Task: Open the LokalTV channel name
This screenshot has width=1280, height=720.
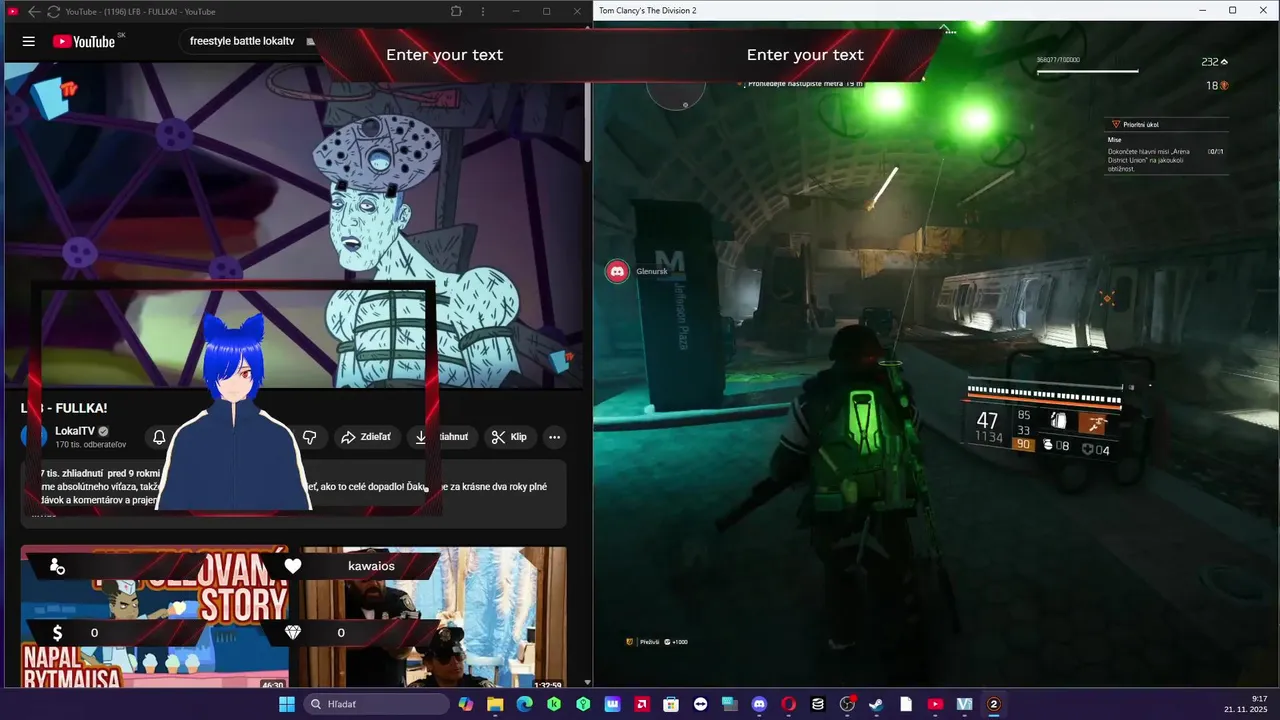Action: 76,431
